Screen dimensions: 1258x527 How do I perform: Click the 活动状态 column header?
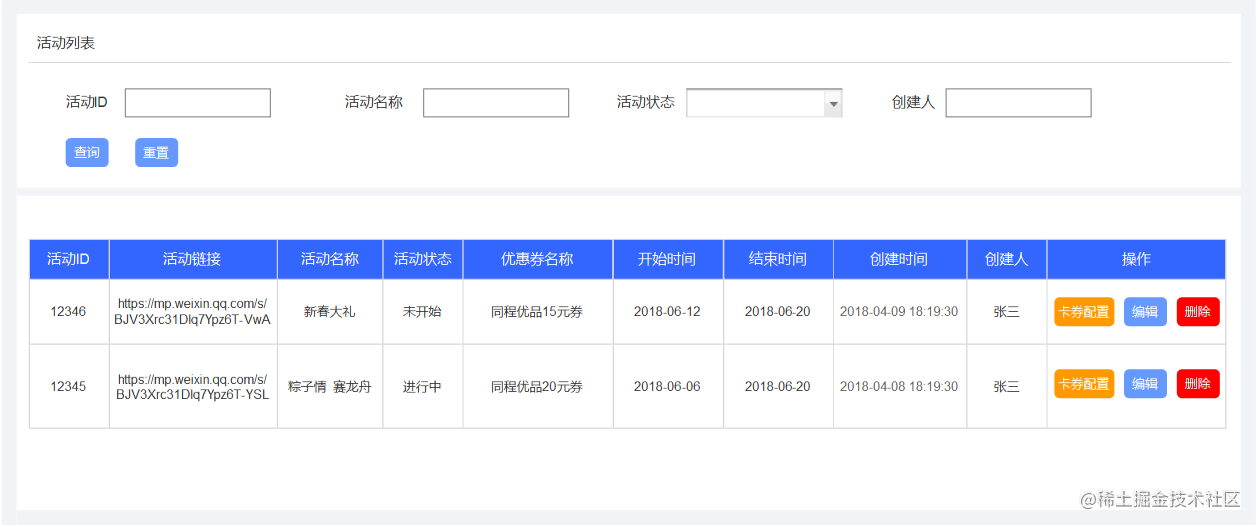(x=422, y=259)
